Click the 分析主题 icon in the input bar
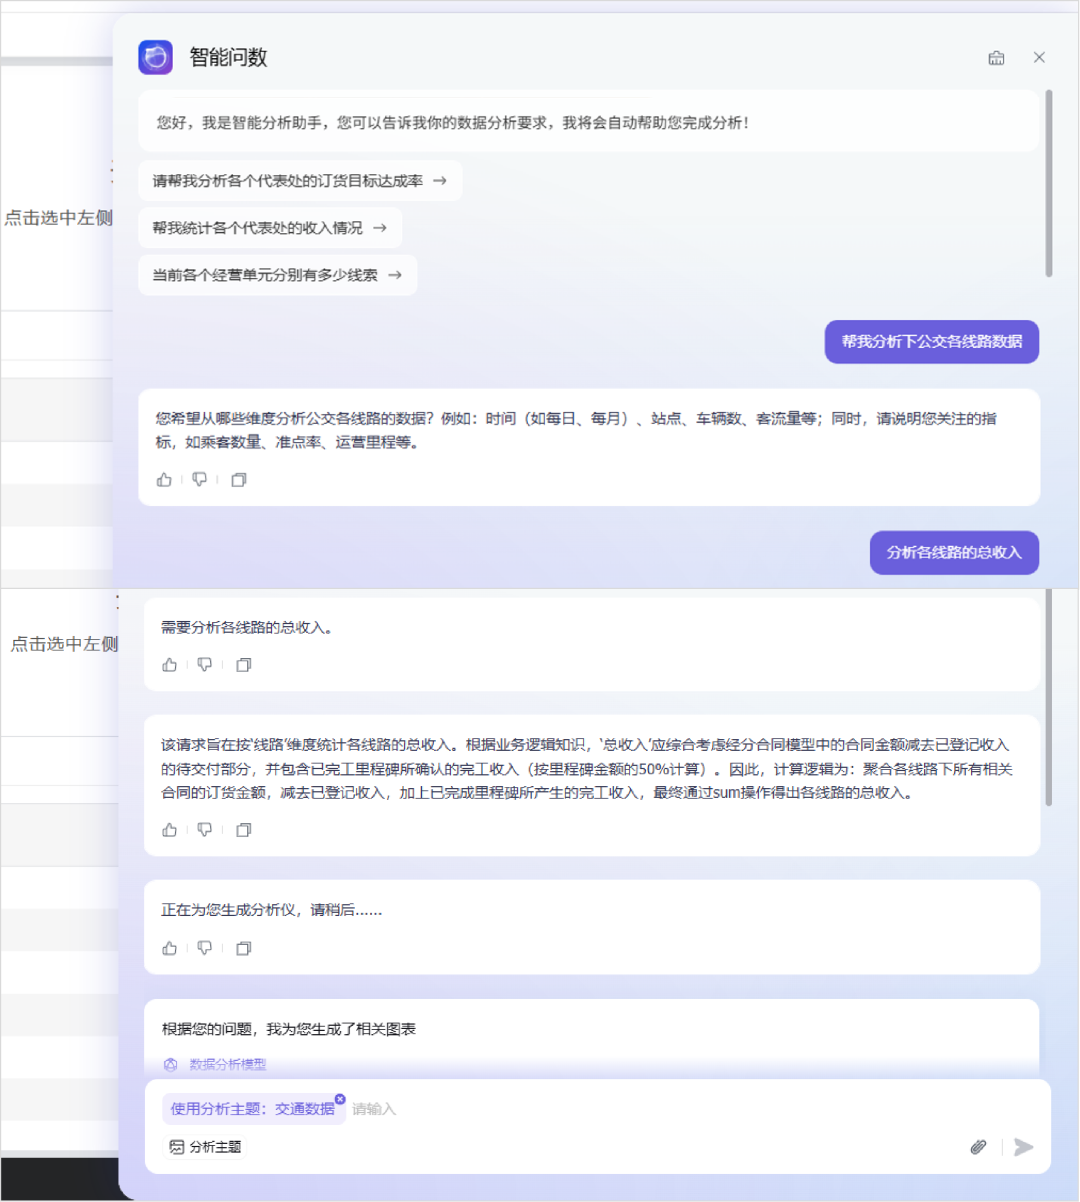The width and height of the screenshot is (1080, 1202). pos(176,1147)
